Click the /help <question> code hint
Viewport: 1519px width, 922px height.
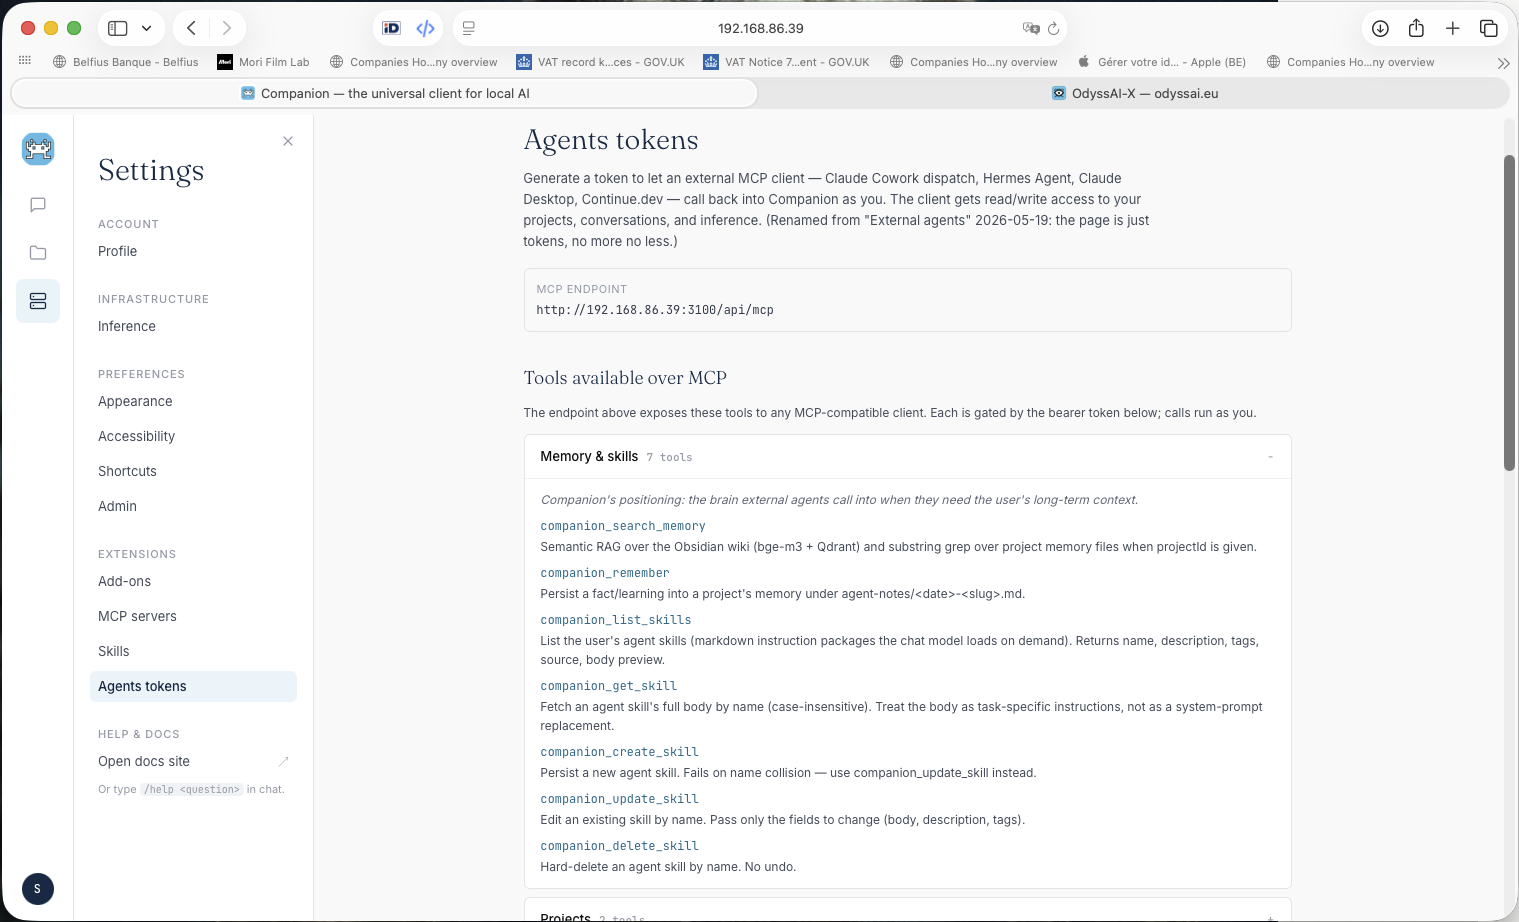tap(192, 789)
